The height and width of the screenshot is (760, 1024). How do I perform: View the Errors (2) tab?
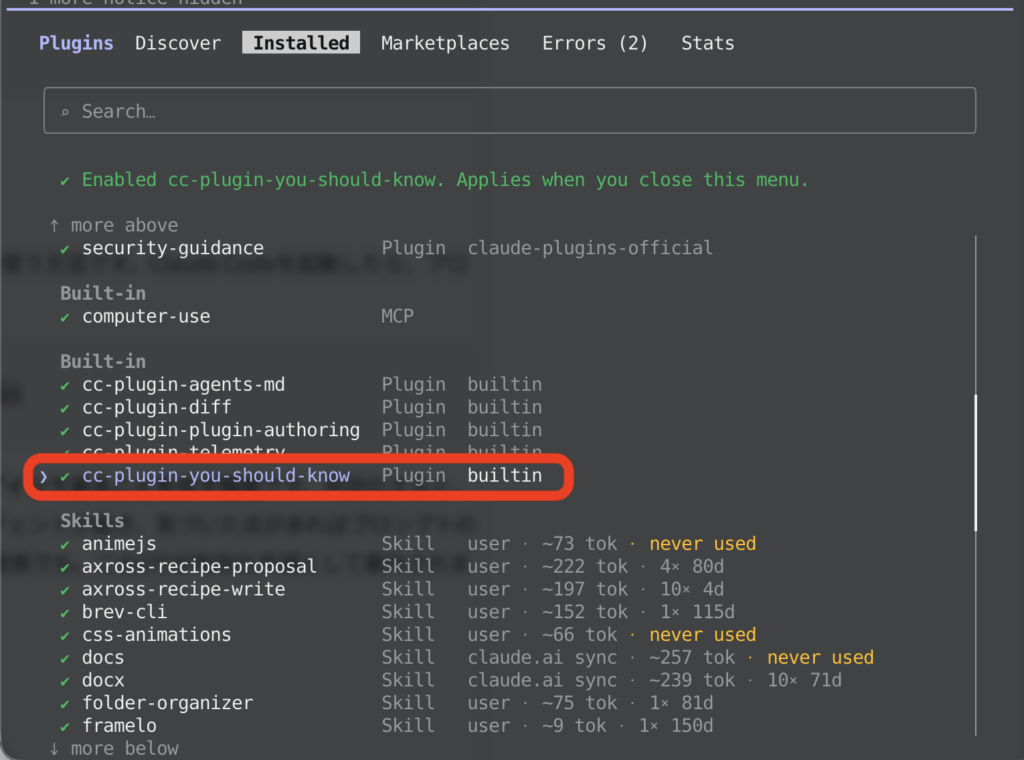pos(595,43)
